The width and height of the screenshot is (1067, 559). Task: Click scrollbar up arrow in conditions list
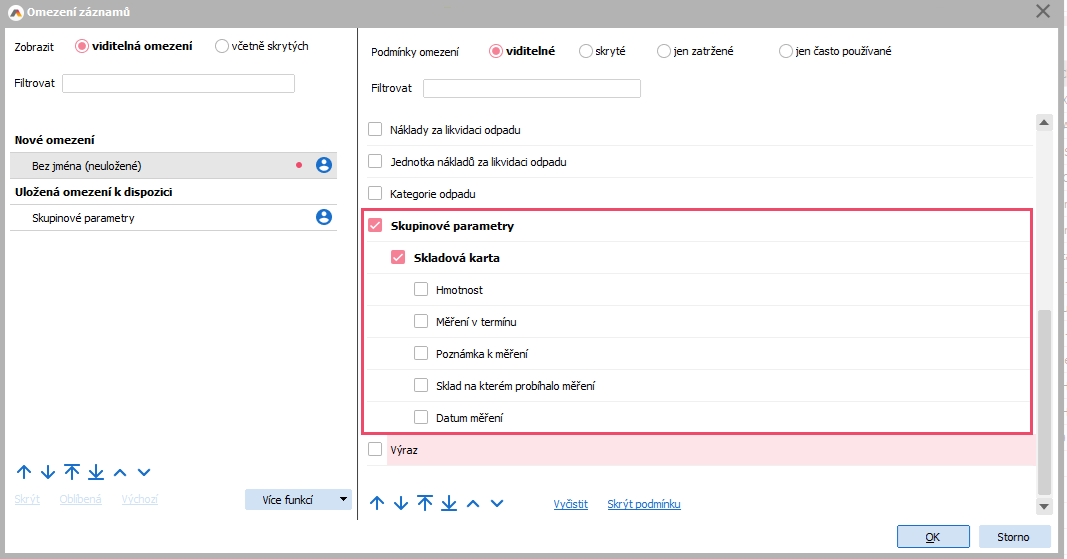coord(1044,123)
